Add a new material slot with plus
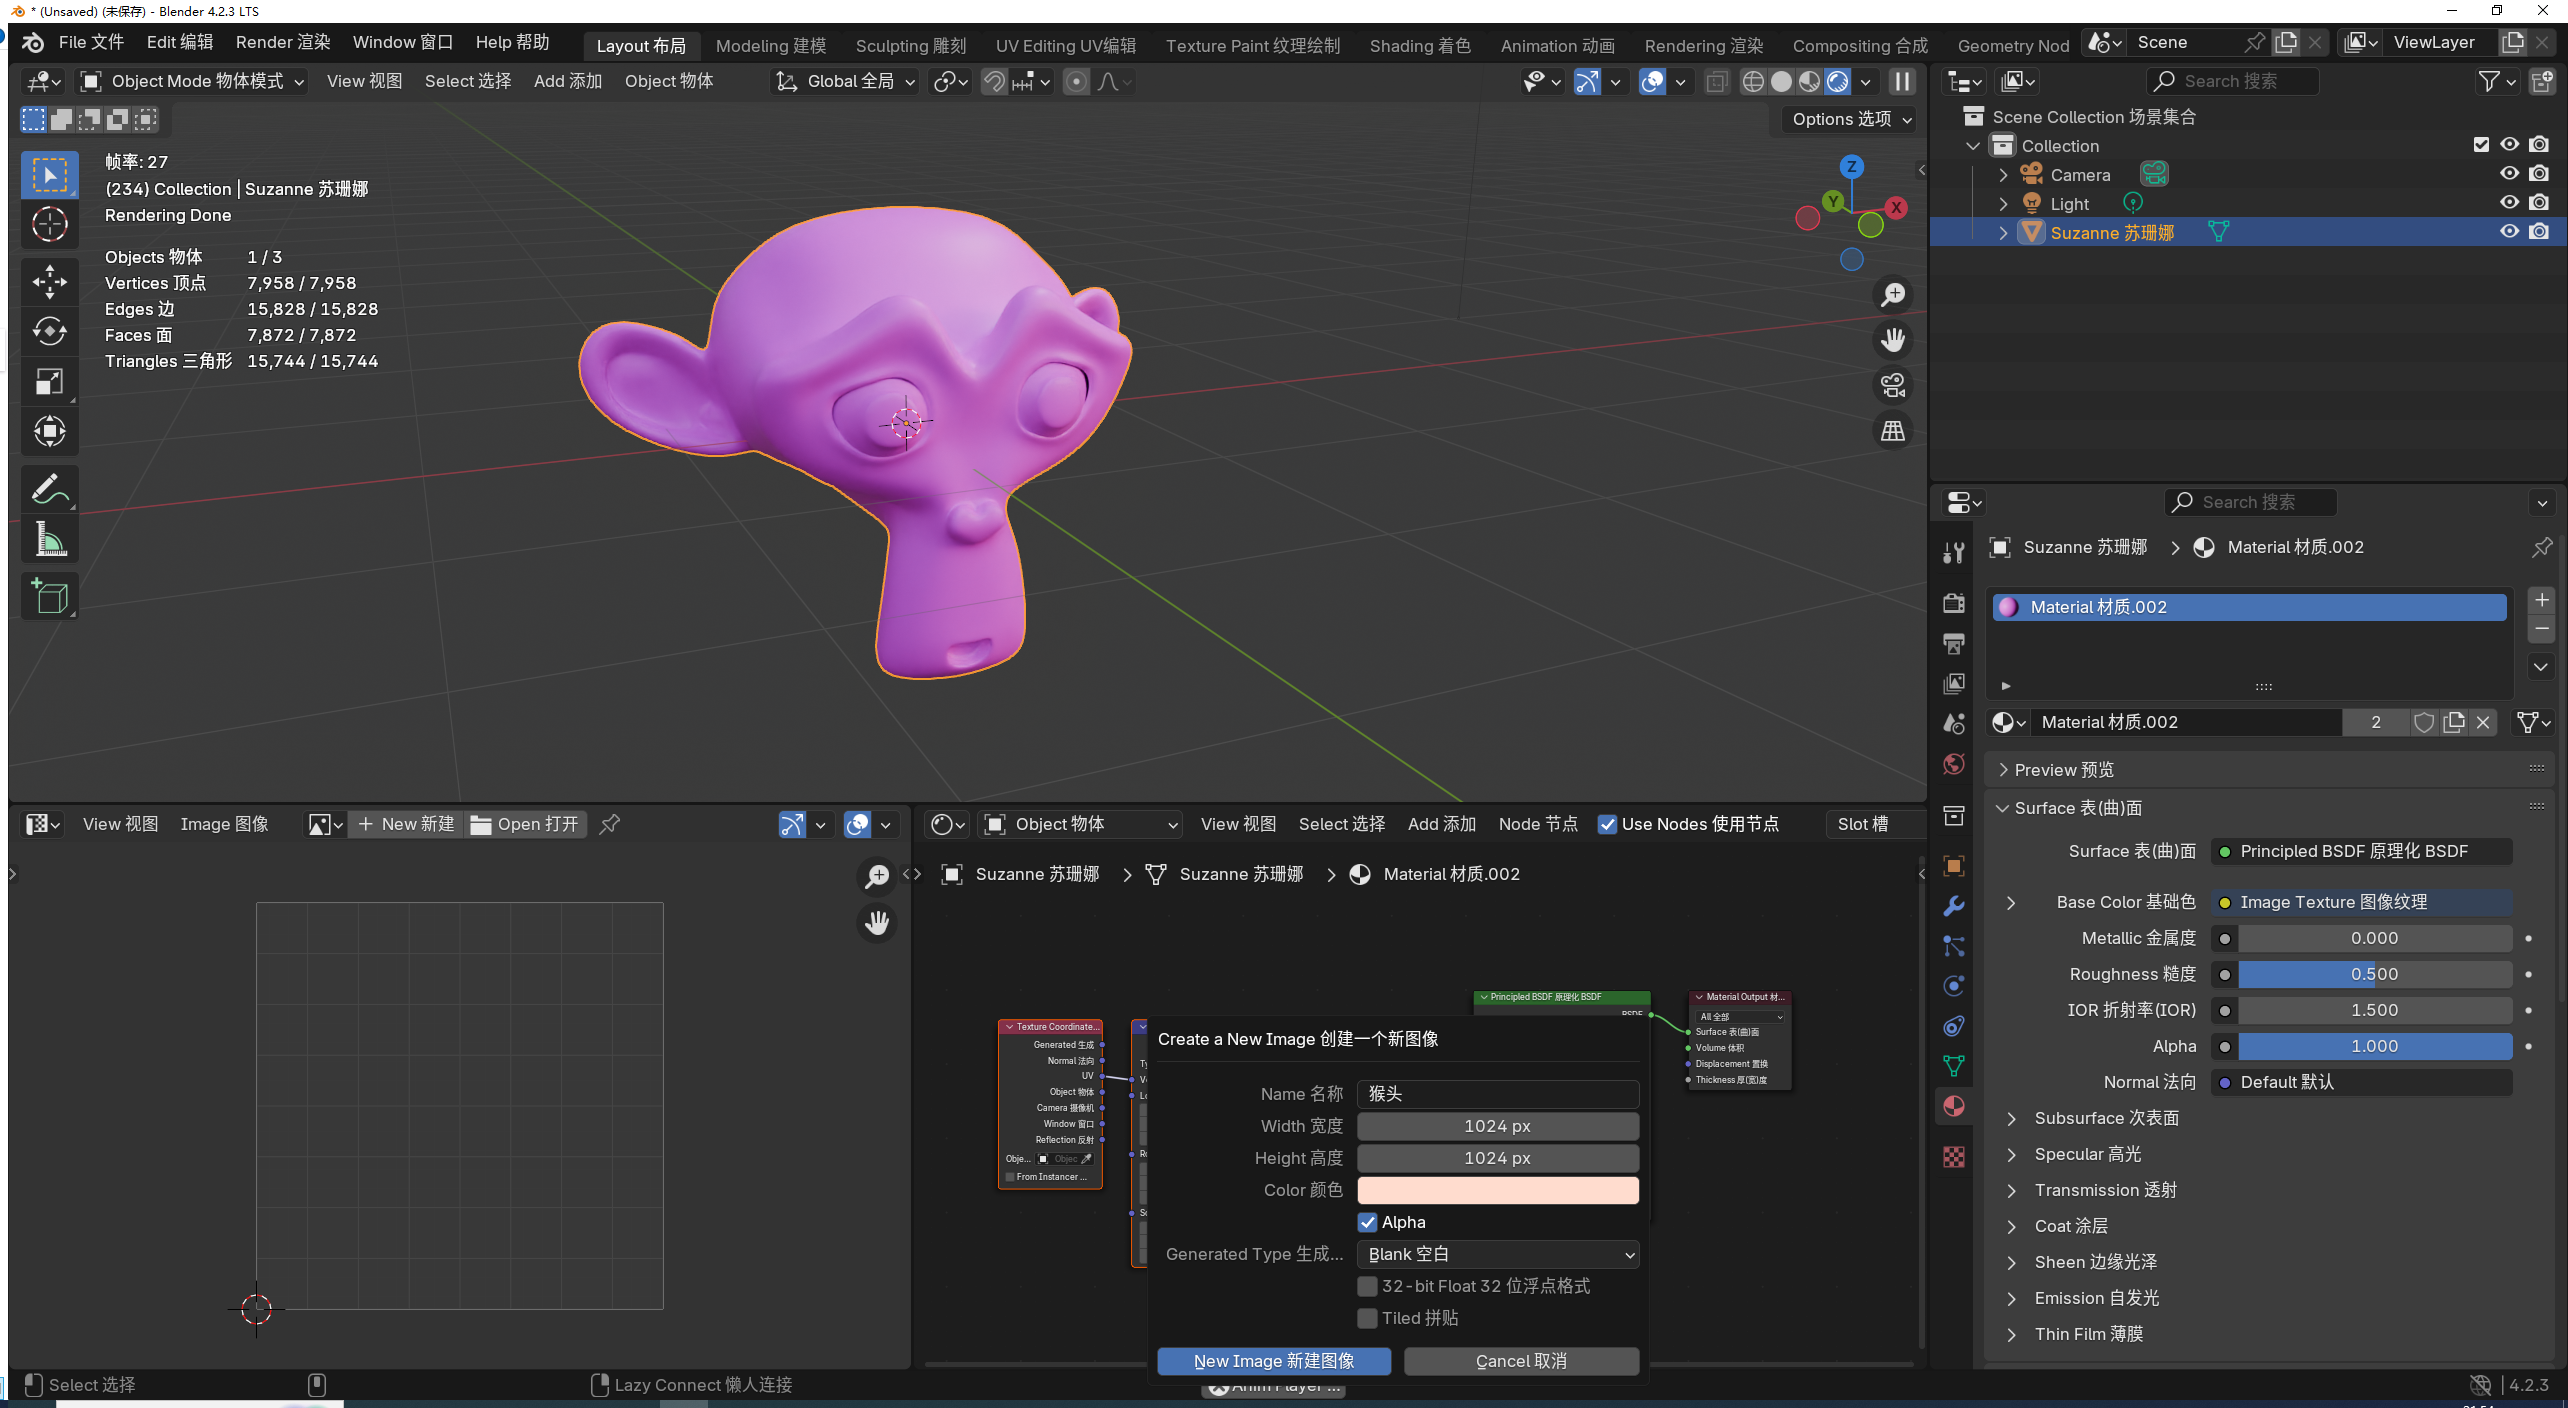 2541,600
